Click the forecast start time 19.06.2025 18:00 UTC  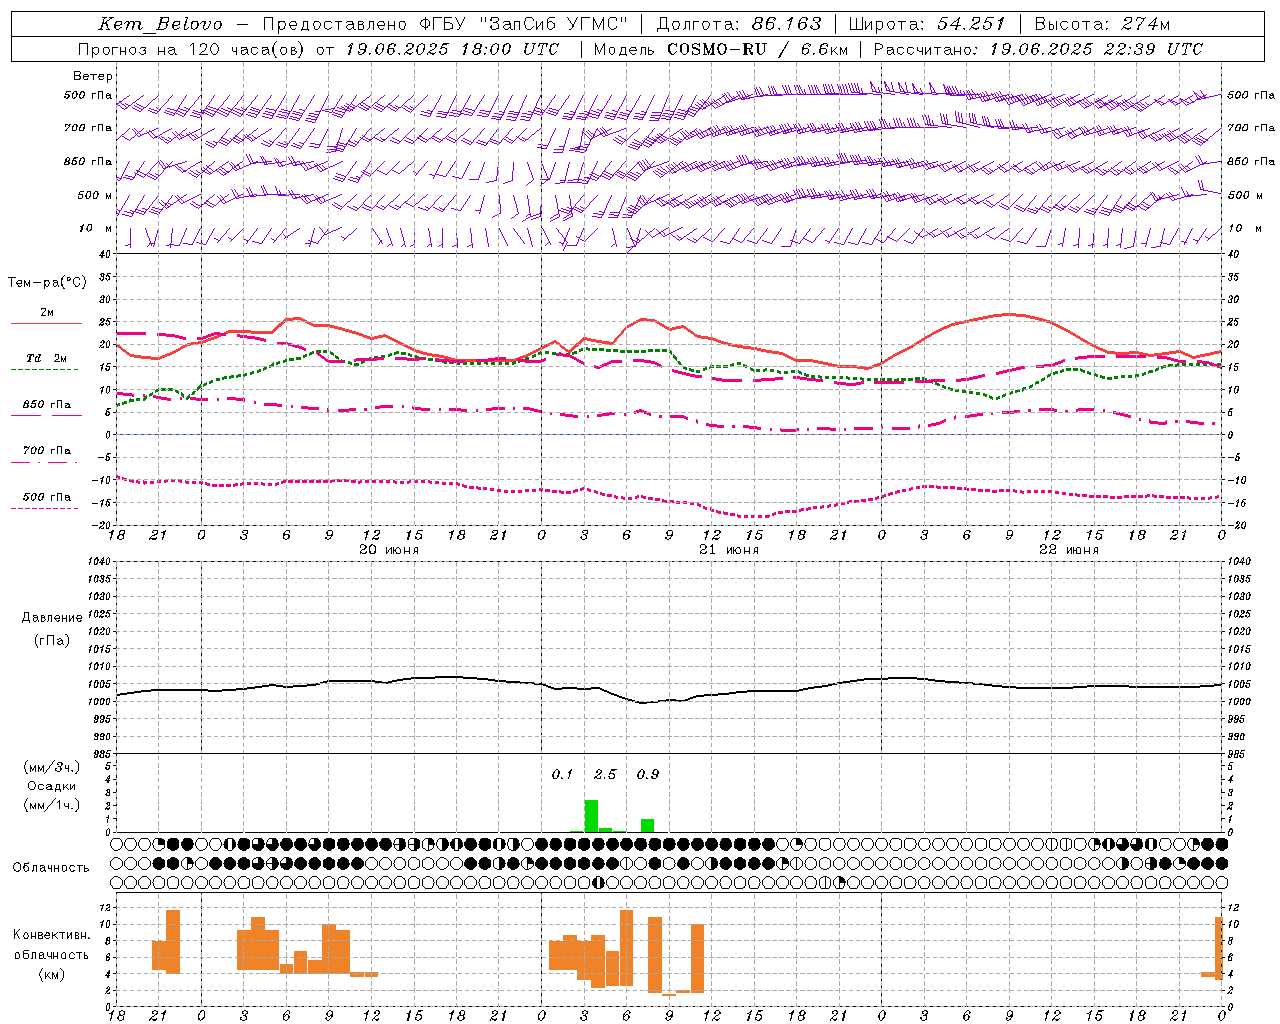[452, 49]
